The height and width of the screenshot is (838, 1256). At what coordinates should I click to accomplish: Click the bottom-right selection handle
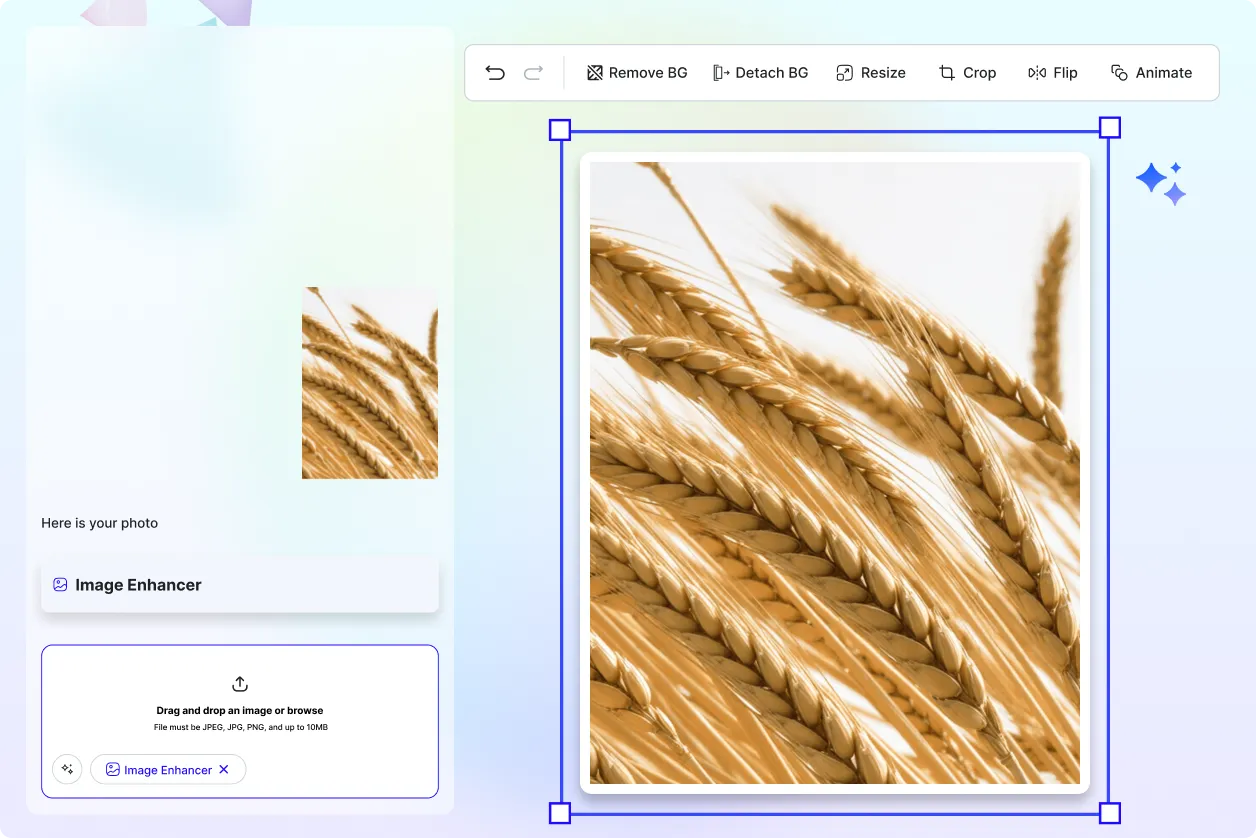1110,813
